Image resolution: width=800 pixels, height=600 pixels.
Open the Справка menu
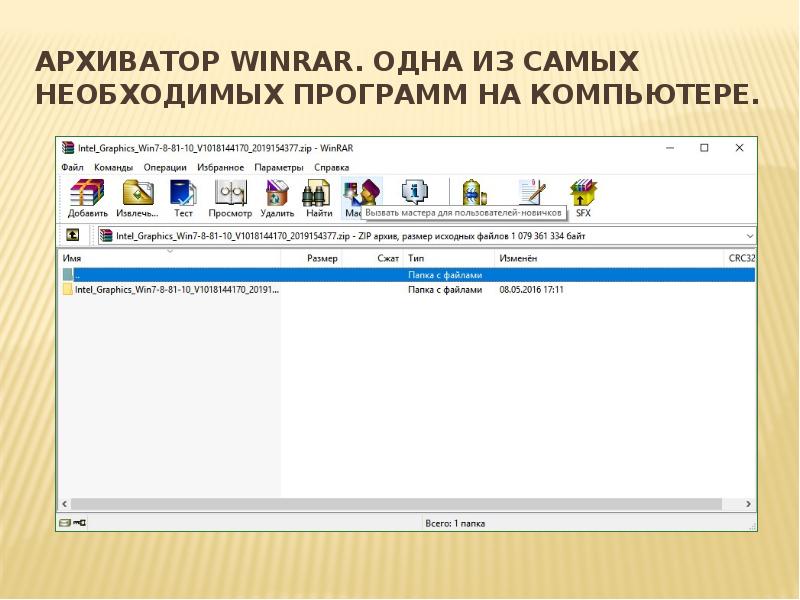click(331, 167)
